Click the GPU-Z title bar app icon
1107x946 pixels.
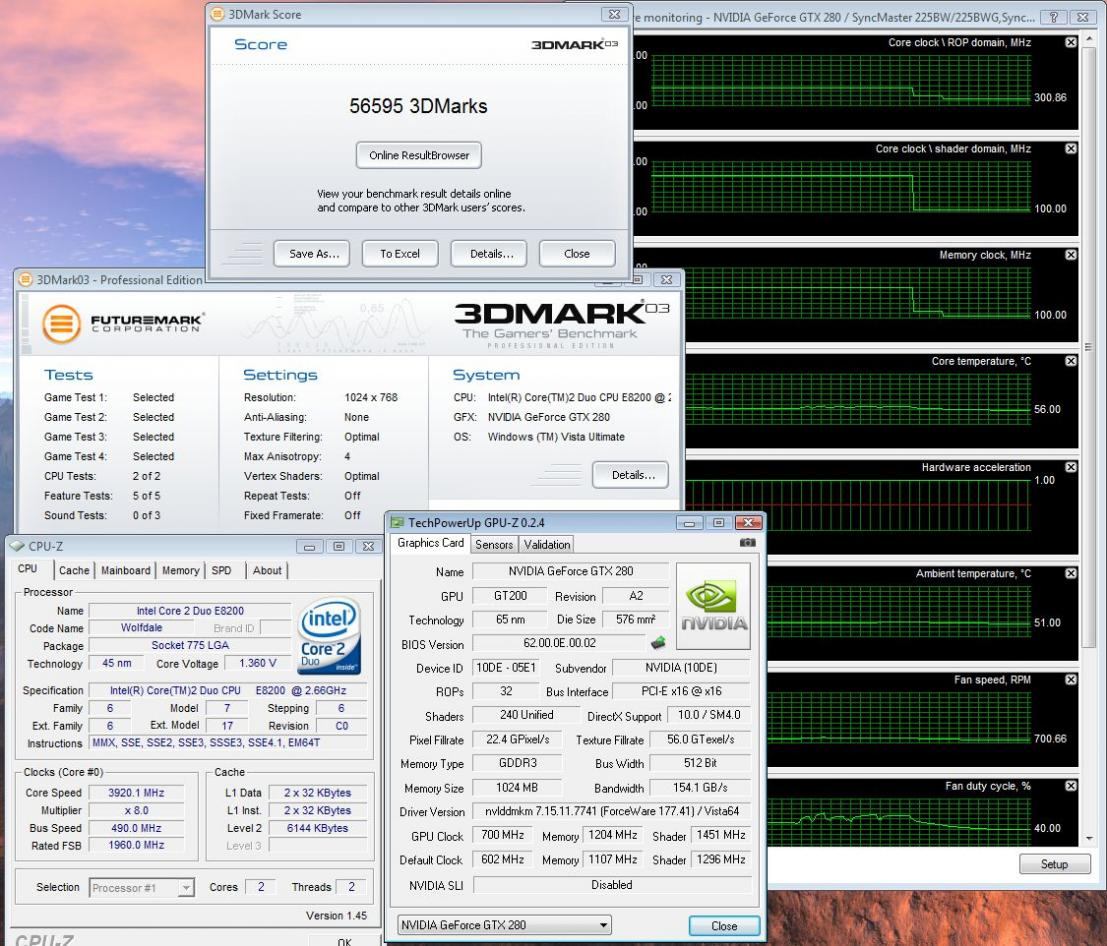coord(397,522)
